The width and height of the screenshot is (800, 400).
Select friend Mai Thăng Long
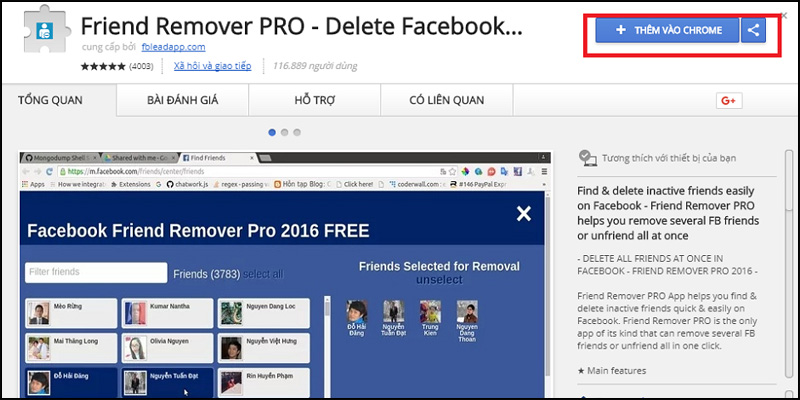71,348
